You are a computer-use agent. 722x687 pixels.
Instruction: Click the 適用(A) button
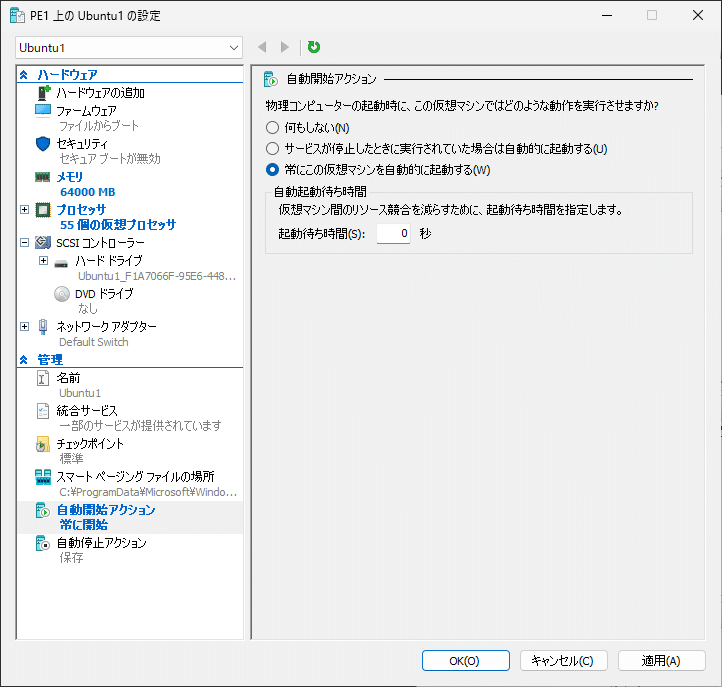coord(662,661)
